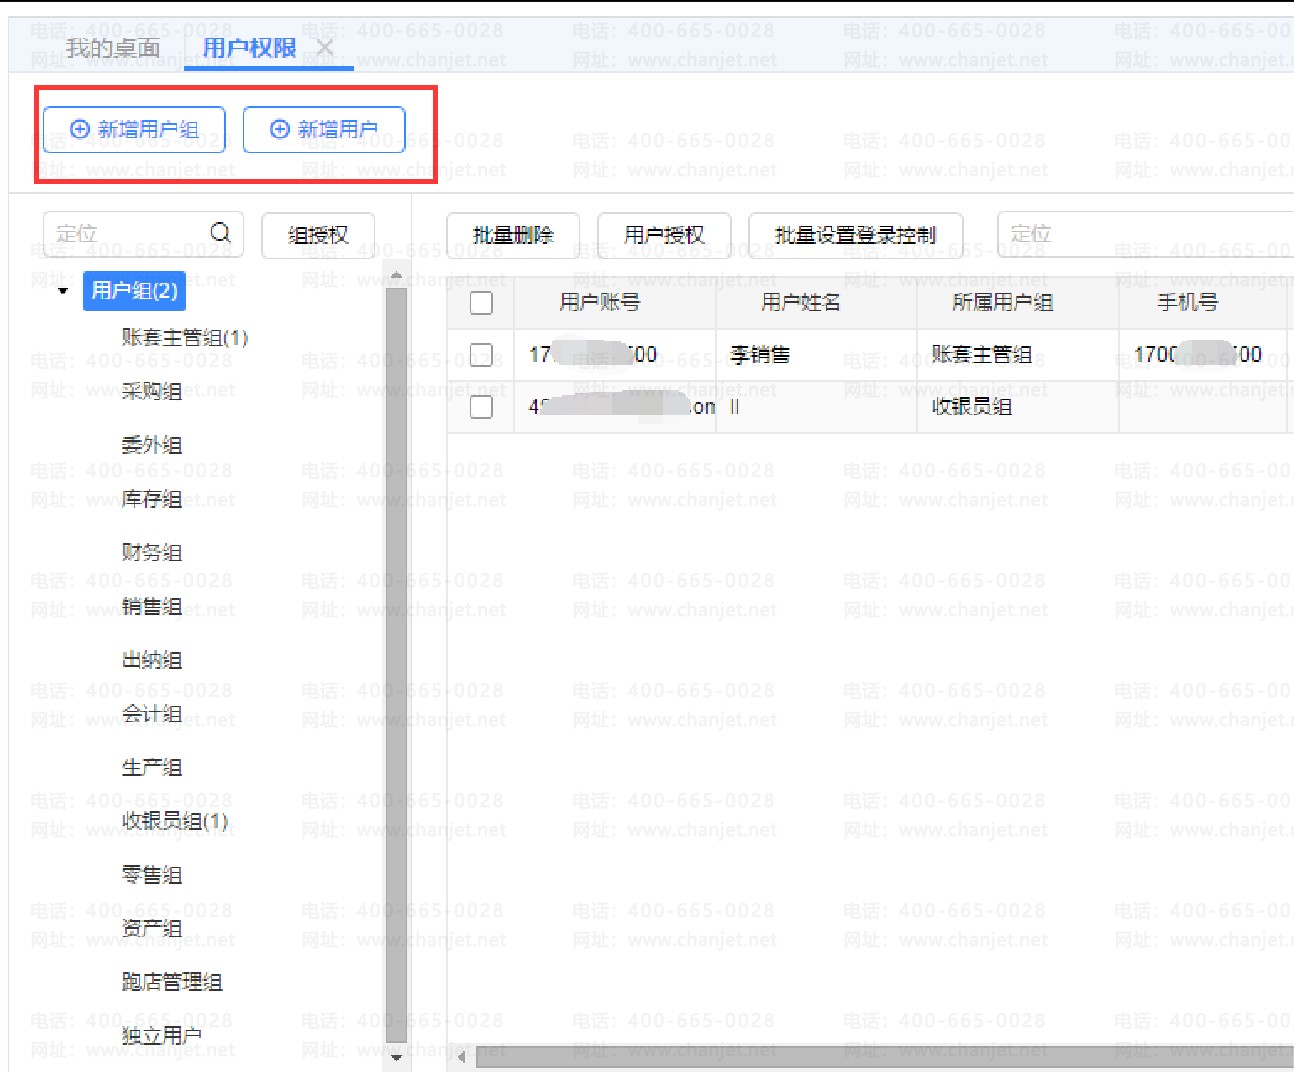Focus the right-side 定位 search field
The width and height of the screenshot is (1294, 1072).
(1145, 234)
